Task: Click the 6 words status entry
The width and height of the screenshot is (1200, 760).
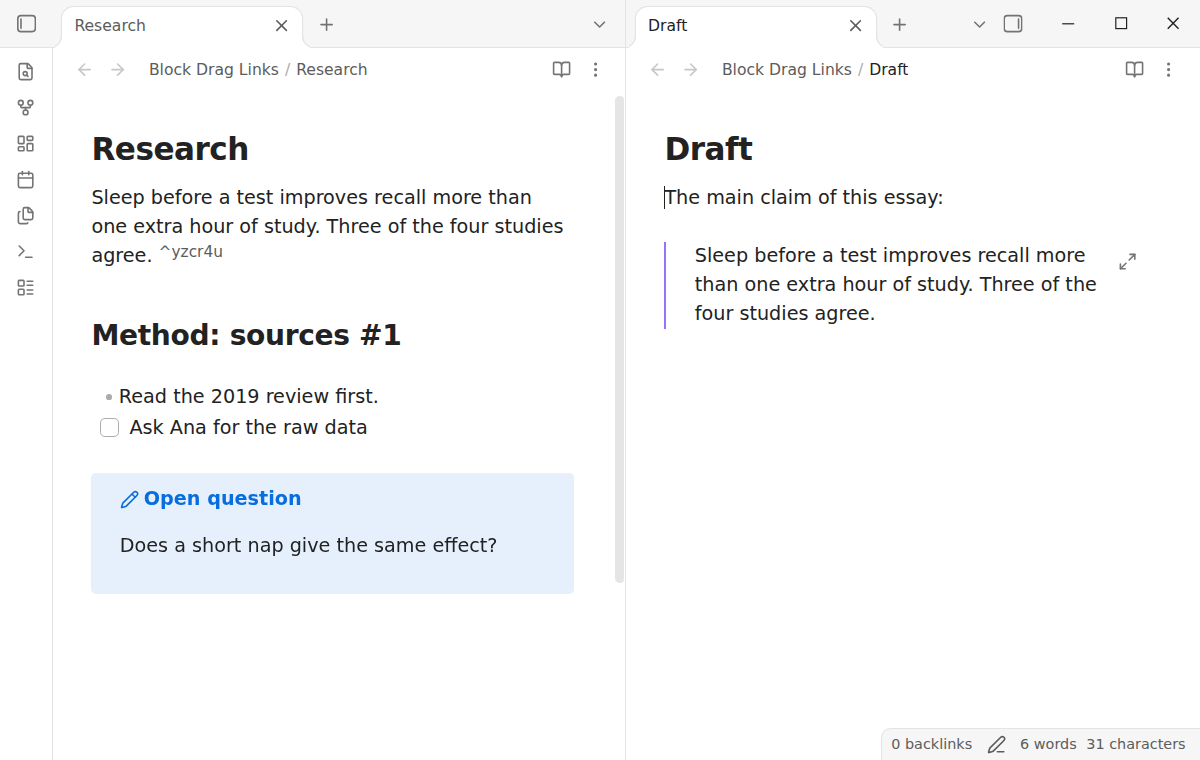Action: click(1048, 744)
